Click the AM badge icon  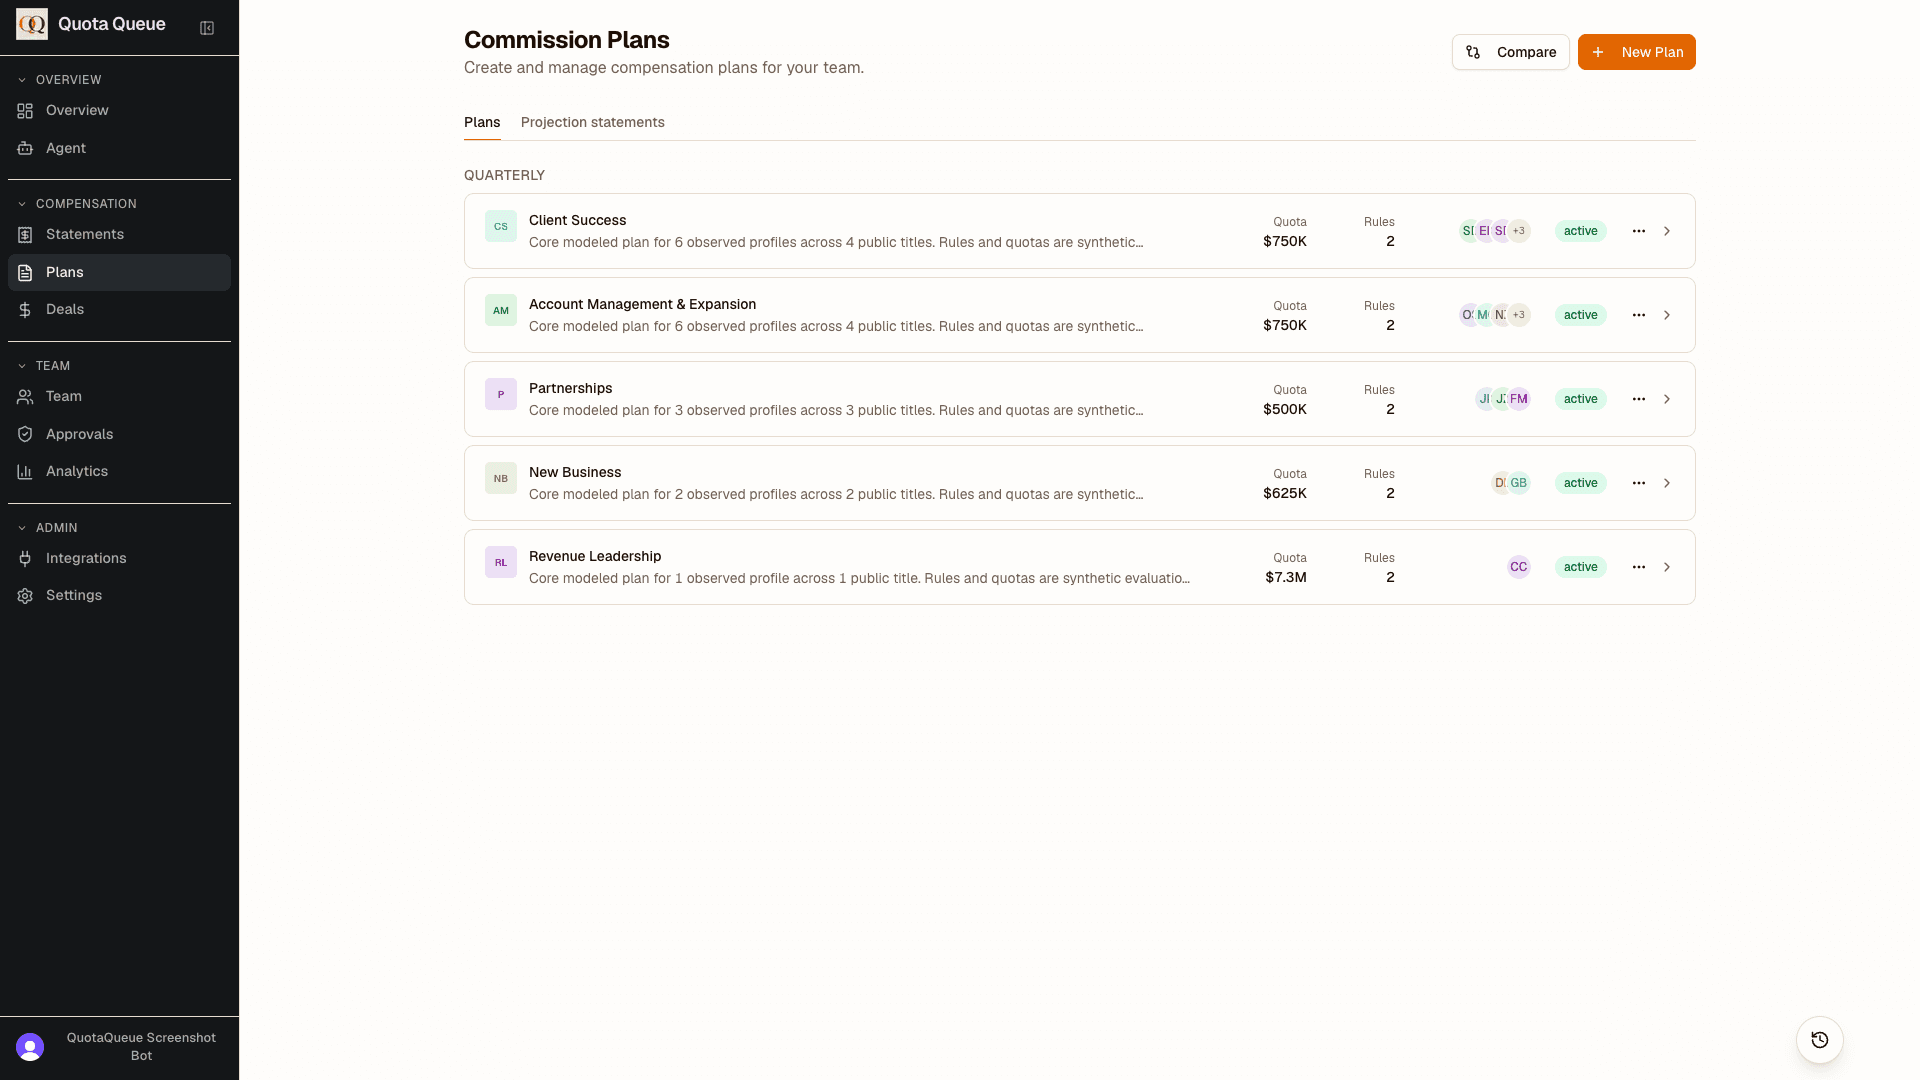[501, 310]
